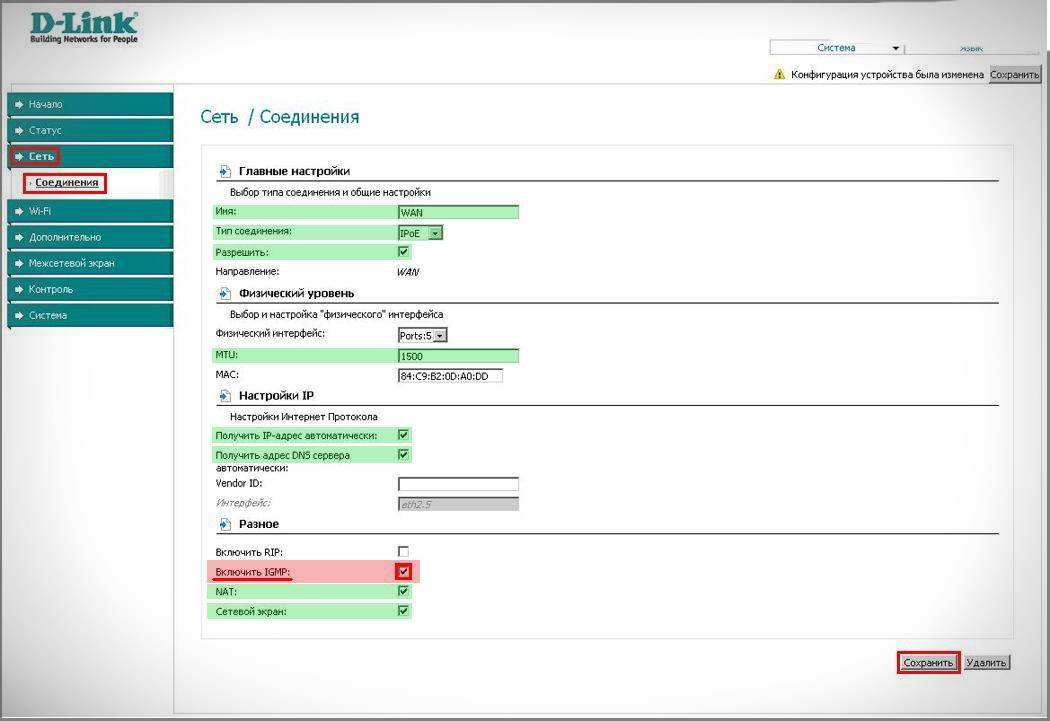Click the arrow icon beside Wi-Fi

click(19, 211)
